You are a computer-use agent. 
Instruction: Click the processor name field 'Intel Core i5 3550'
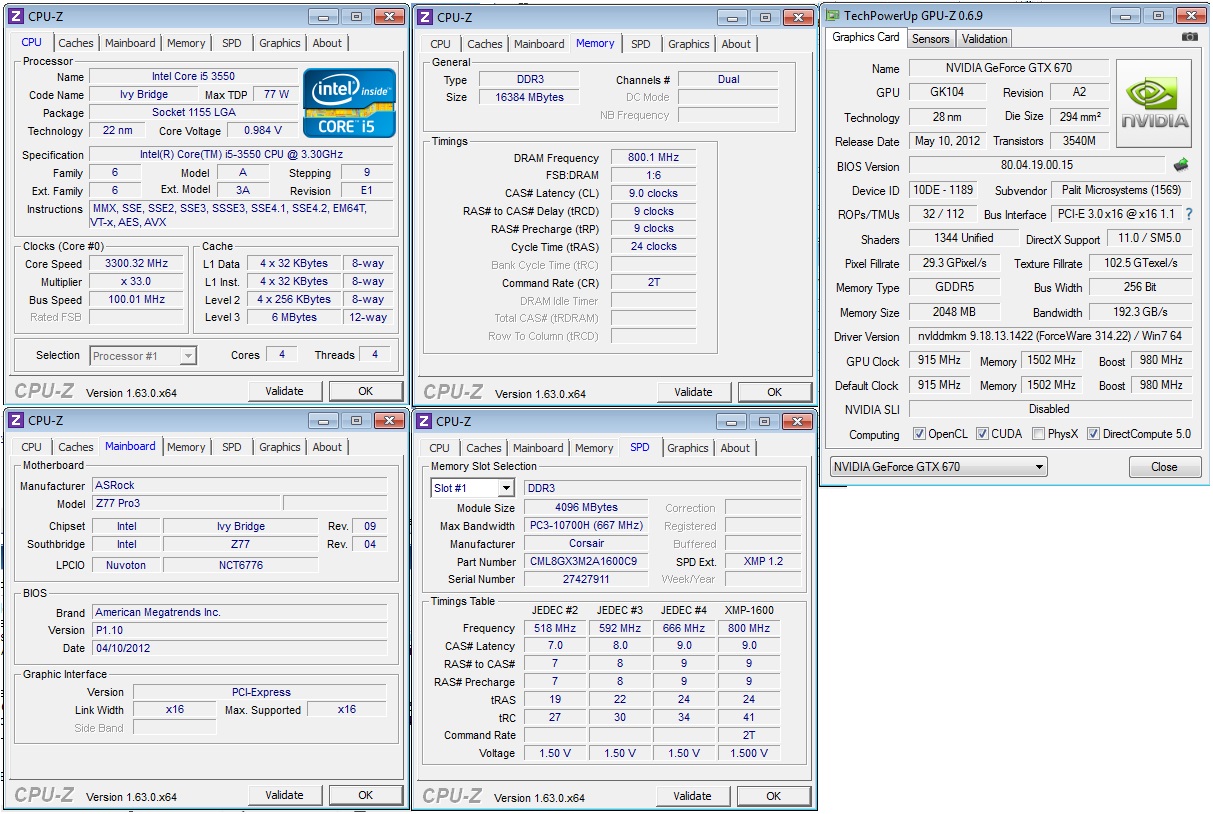click(x=193, y=76)
